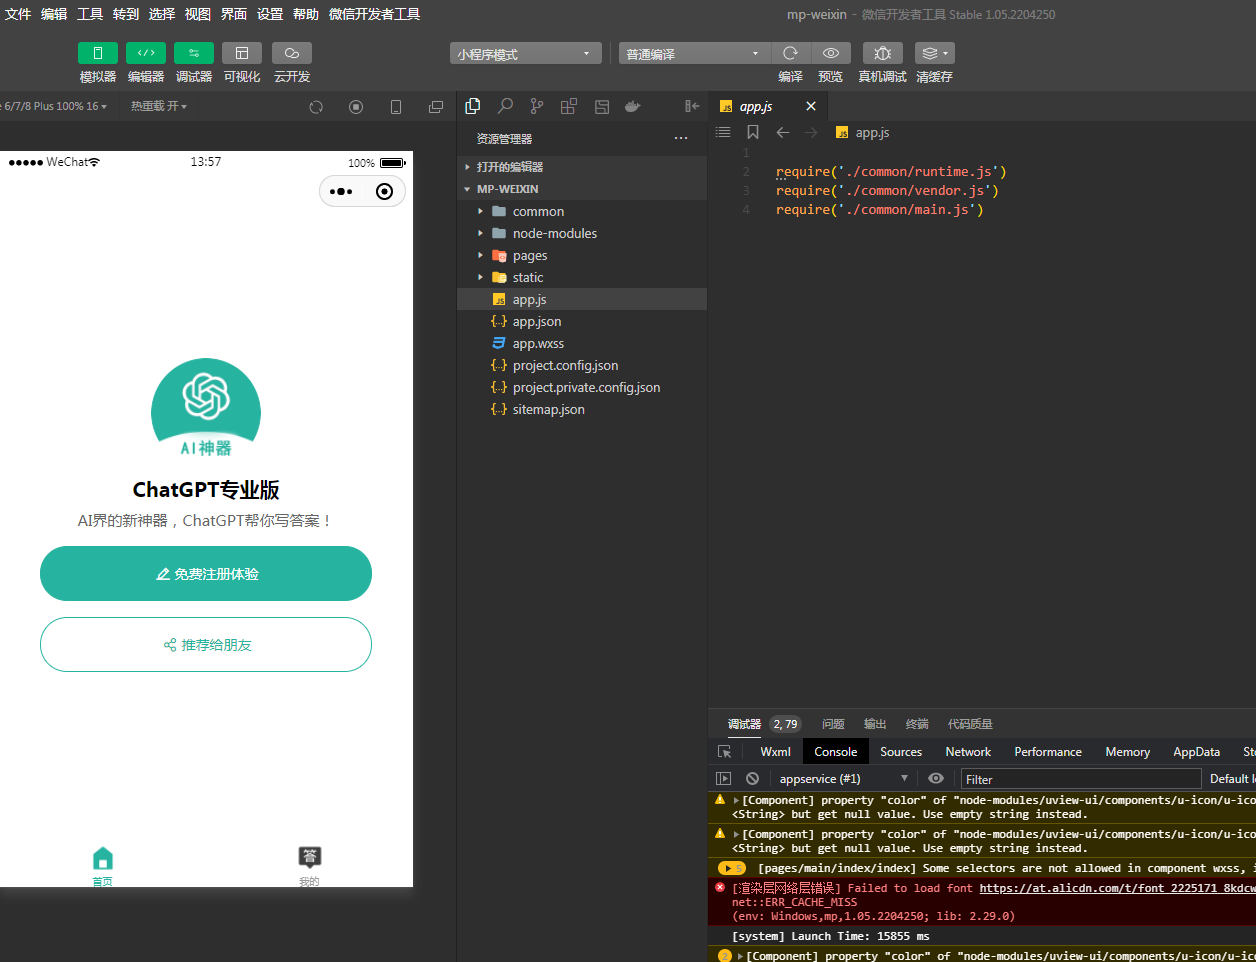This screenshot has height=962, width=1256.
Task: Open project.config.json in the file tree
Action: coord(582,365)
